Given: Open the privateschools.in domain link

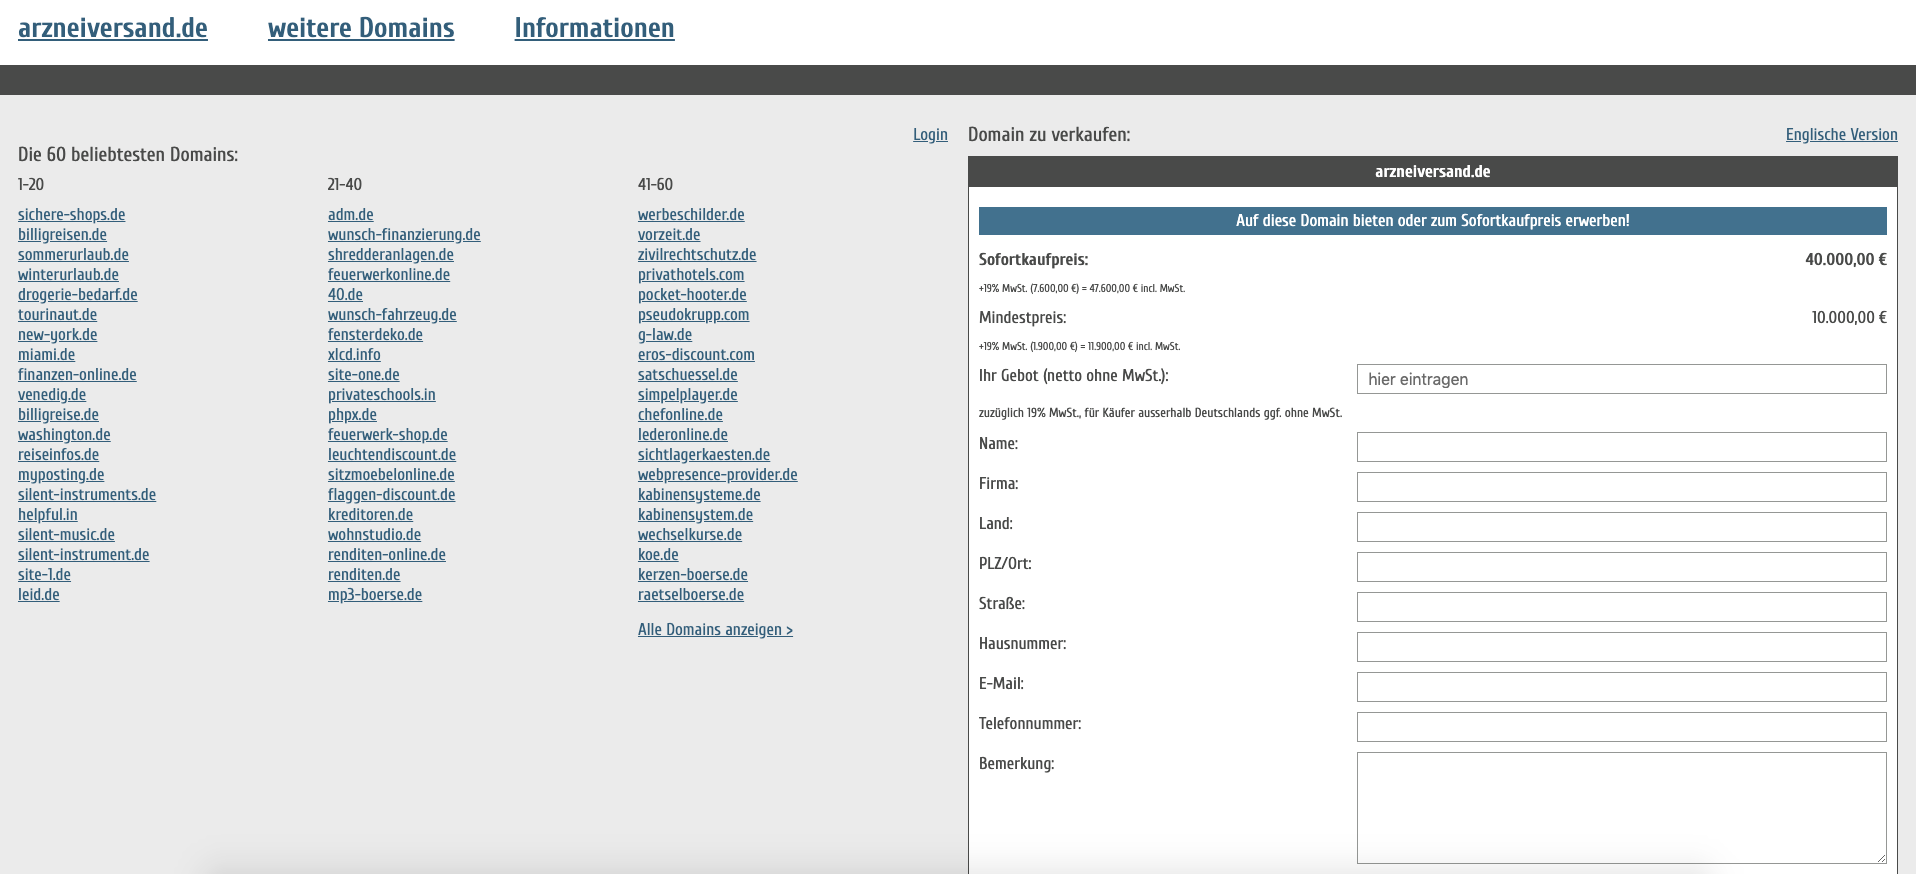Looking at the screenshot, I should coord(381,395).
